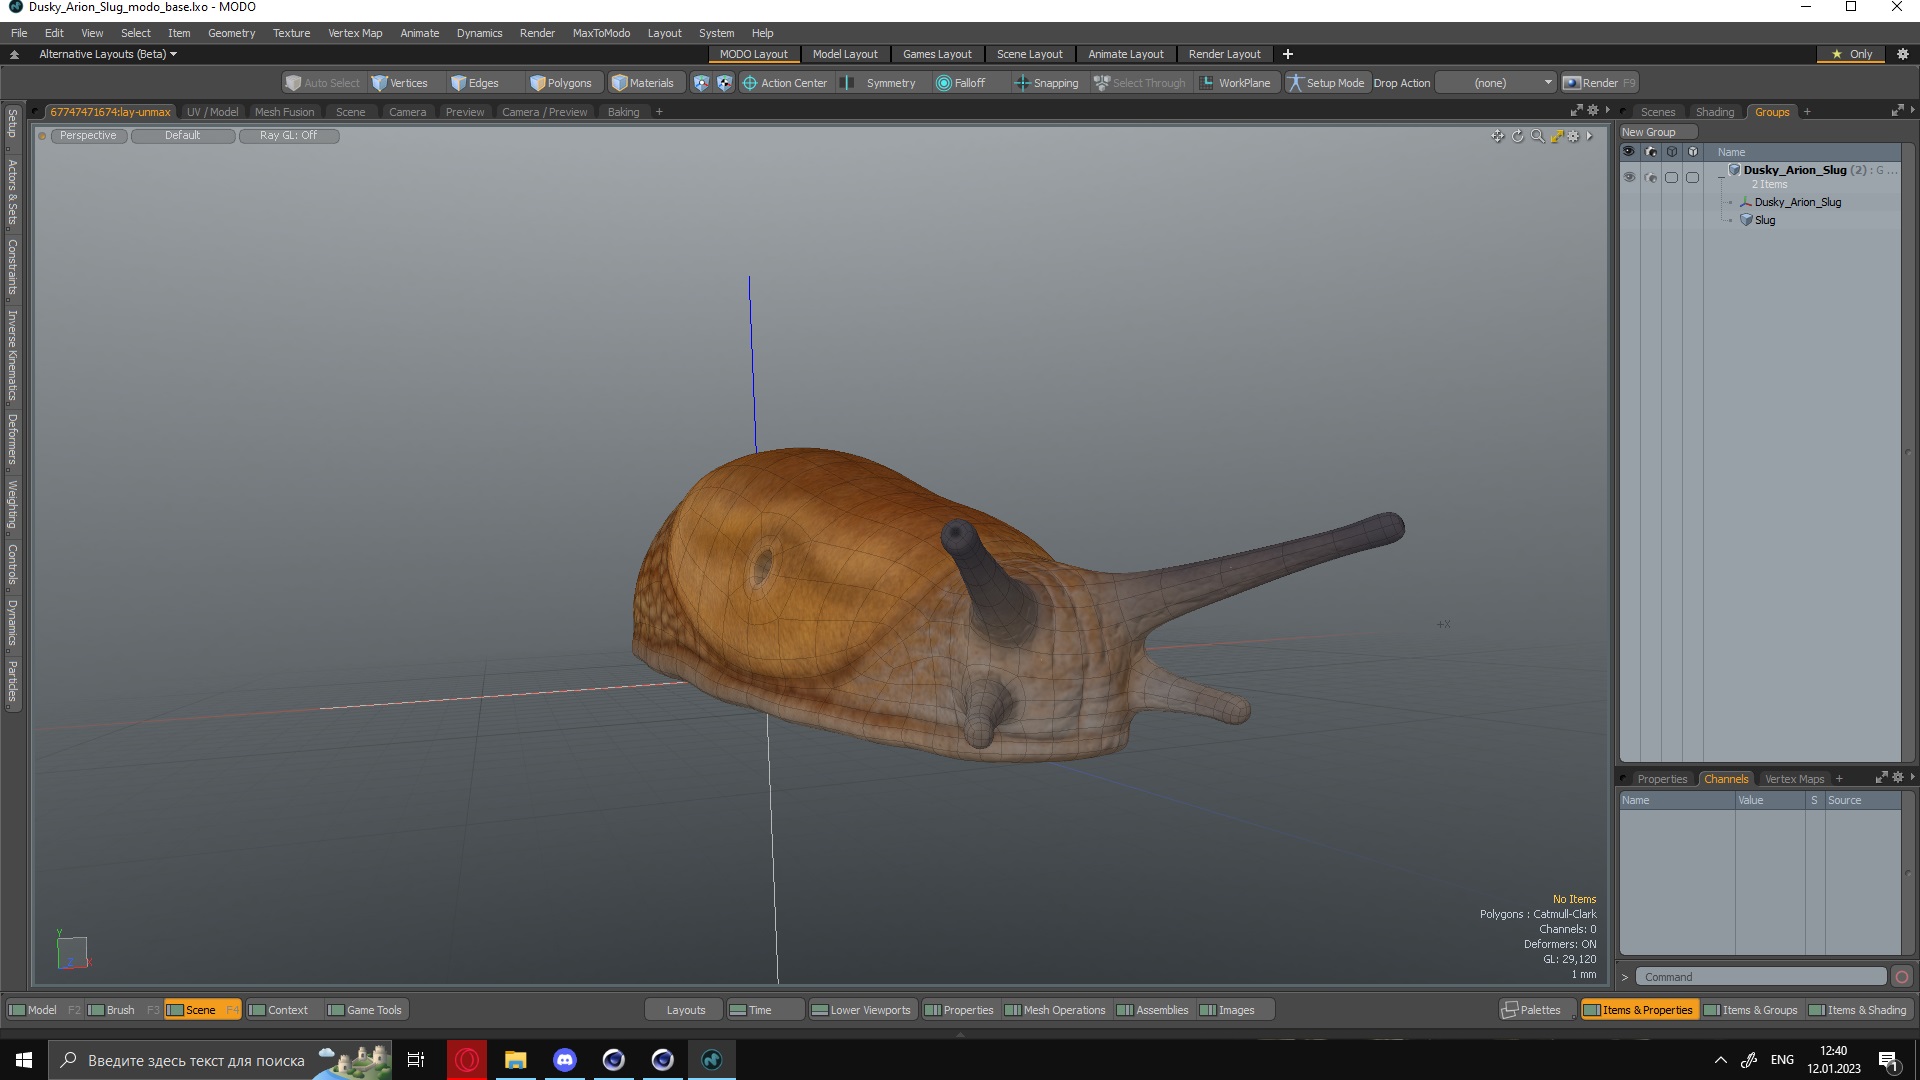Open the Alternative Layouts (Beta) dropdown
This screenshot has width=1920, height=1080.
pos(108,54)
